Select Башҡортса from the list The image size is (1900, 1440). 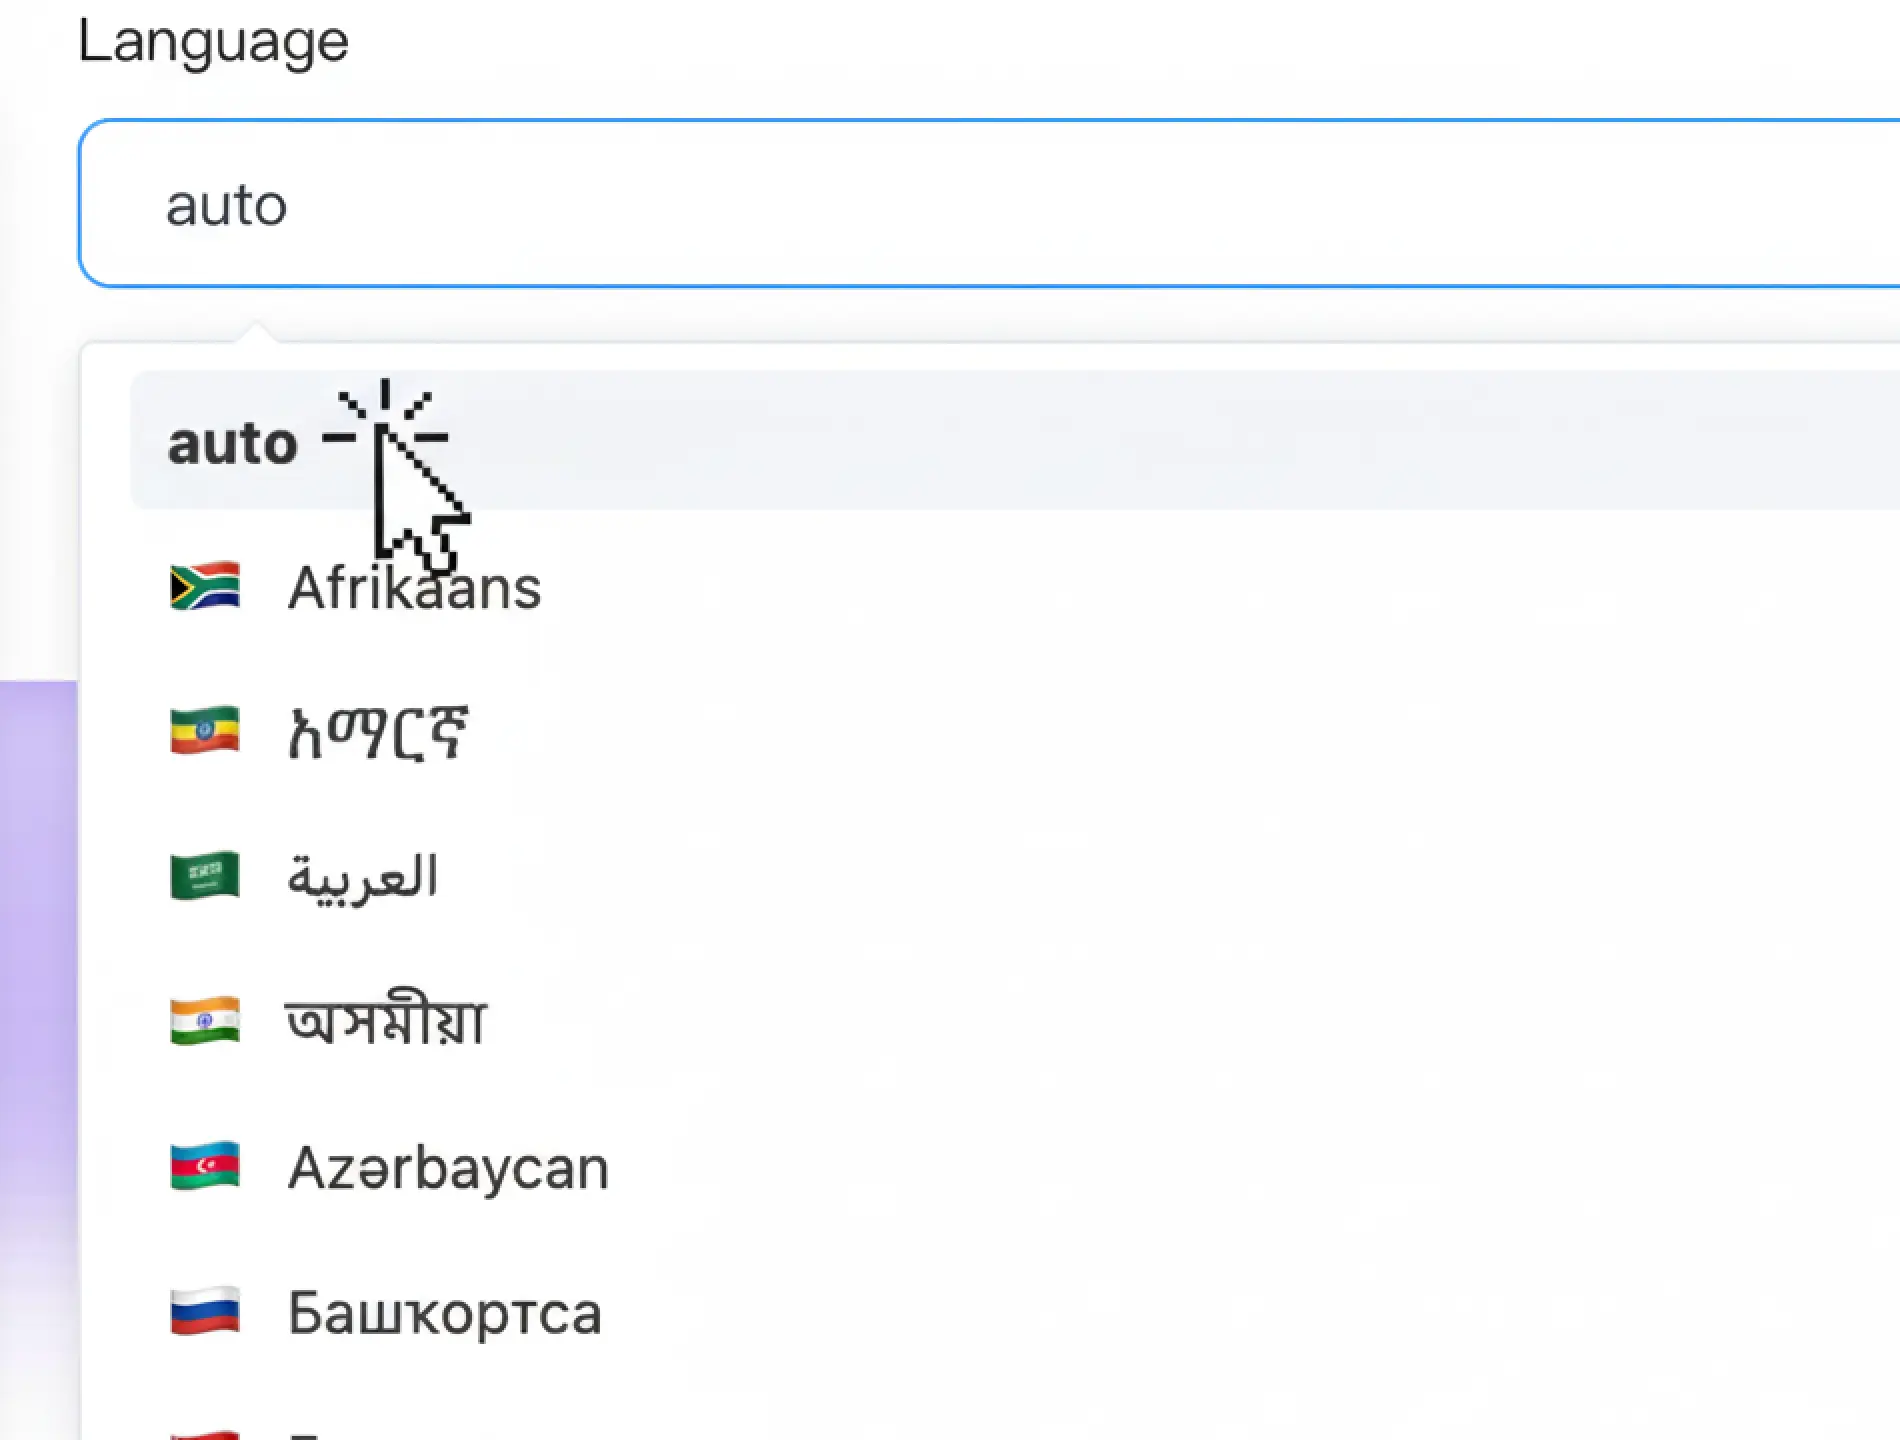(x=443, y=1313)
